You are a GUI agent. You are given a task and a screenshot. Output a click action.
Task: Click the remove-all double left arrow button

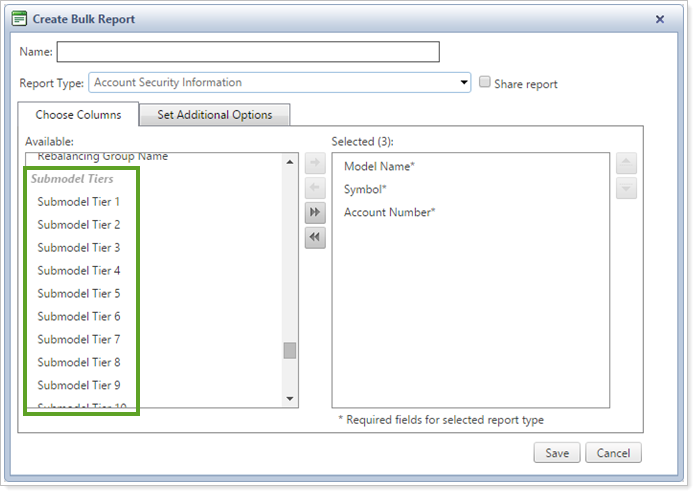315,237
